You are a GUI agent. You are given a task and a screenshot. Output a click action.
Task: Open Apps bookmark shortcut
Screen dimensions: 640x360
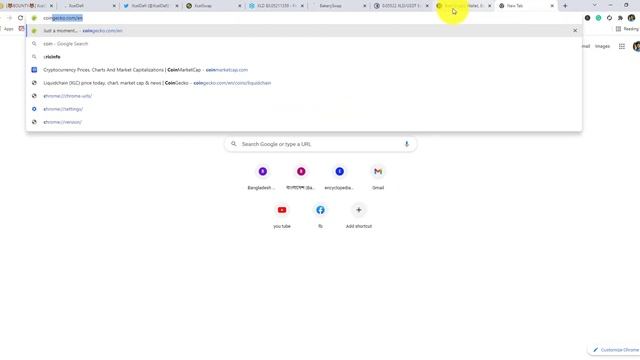click(7, 29)
